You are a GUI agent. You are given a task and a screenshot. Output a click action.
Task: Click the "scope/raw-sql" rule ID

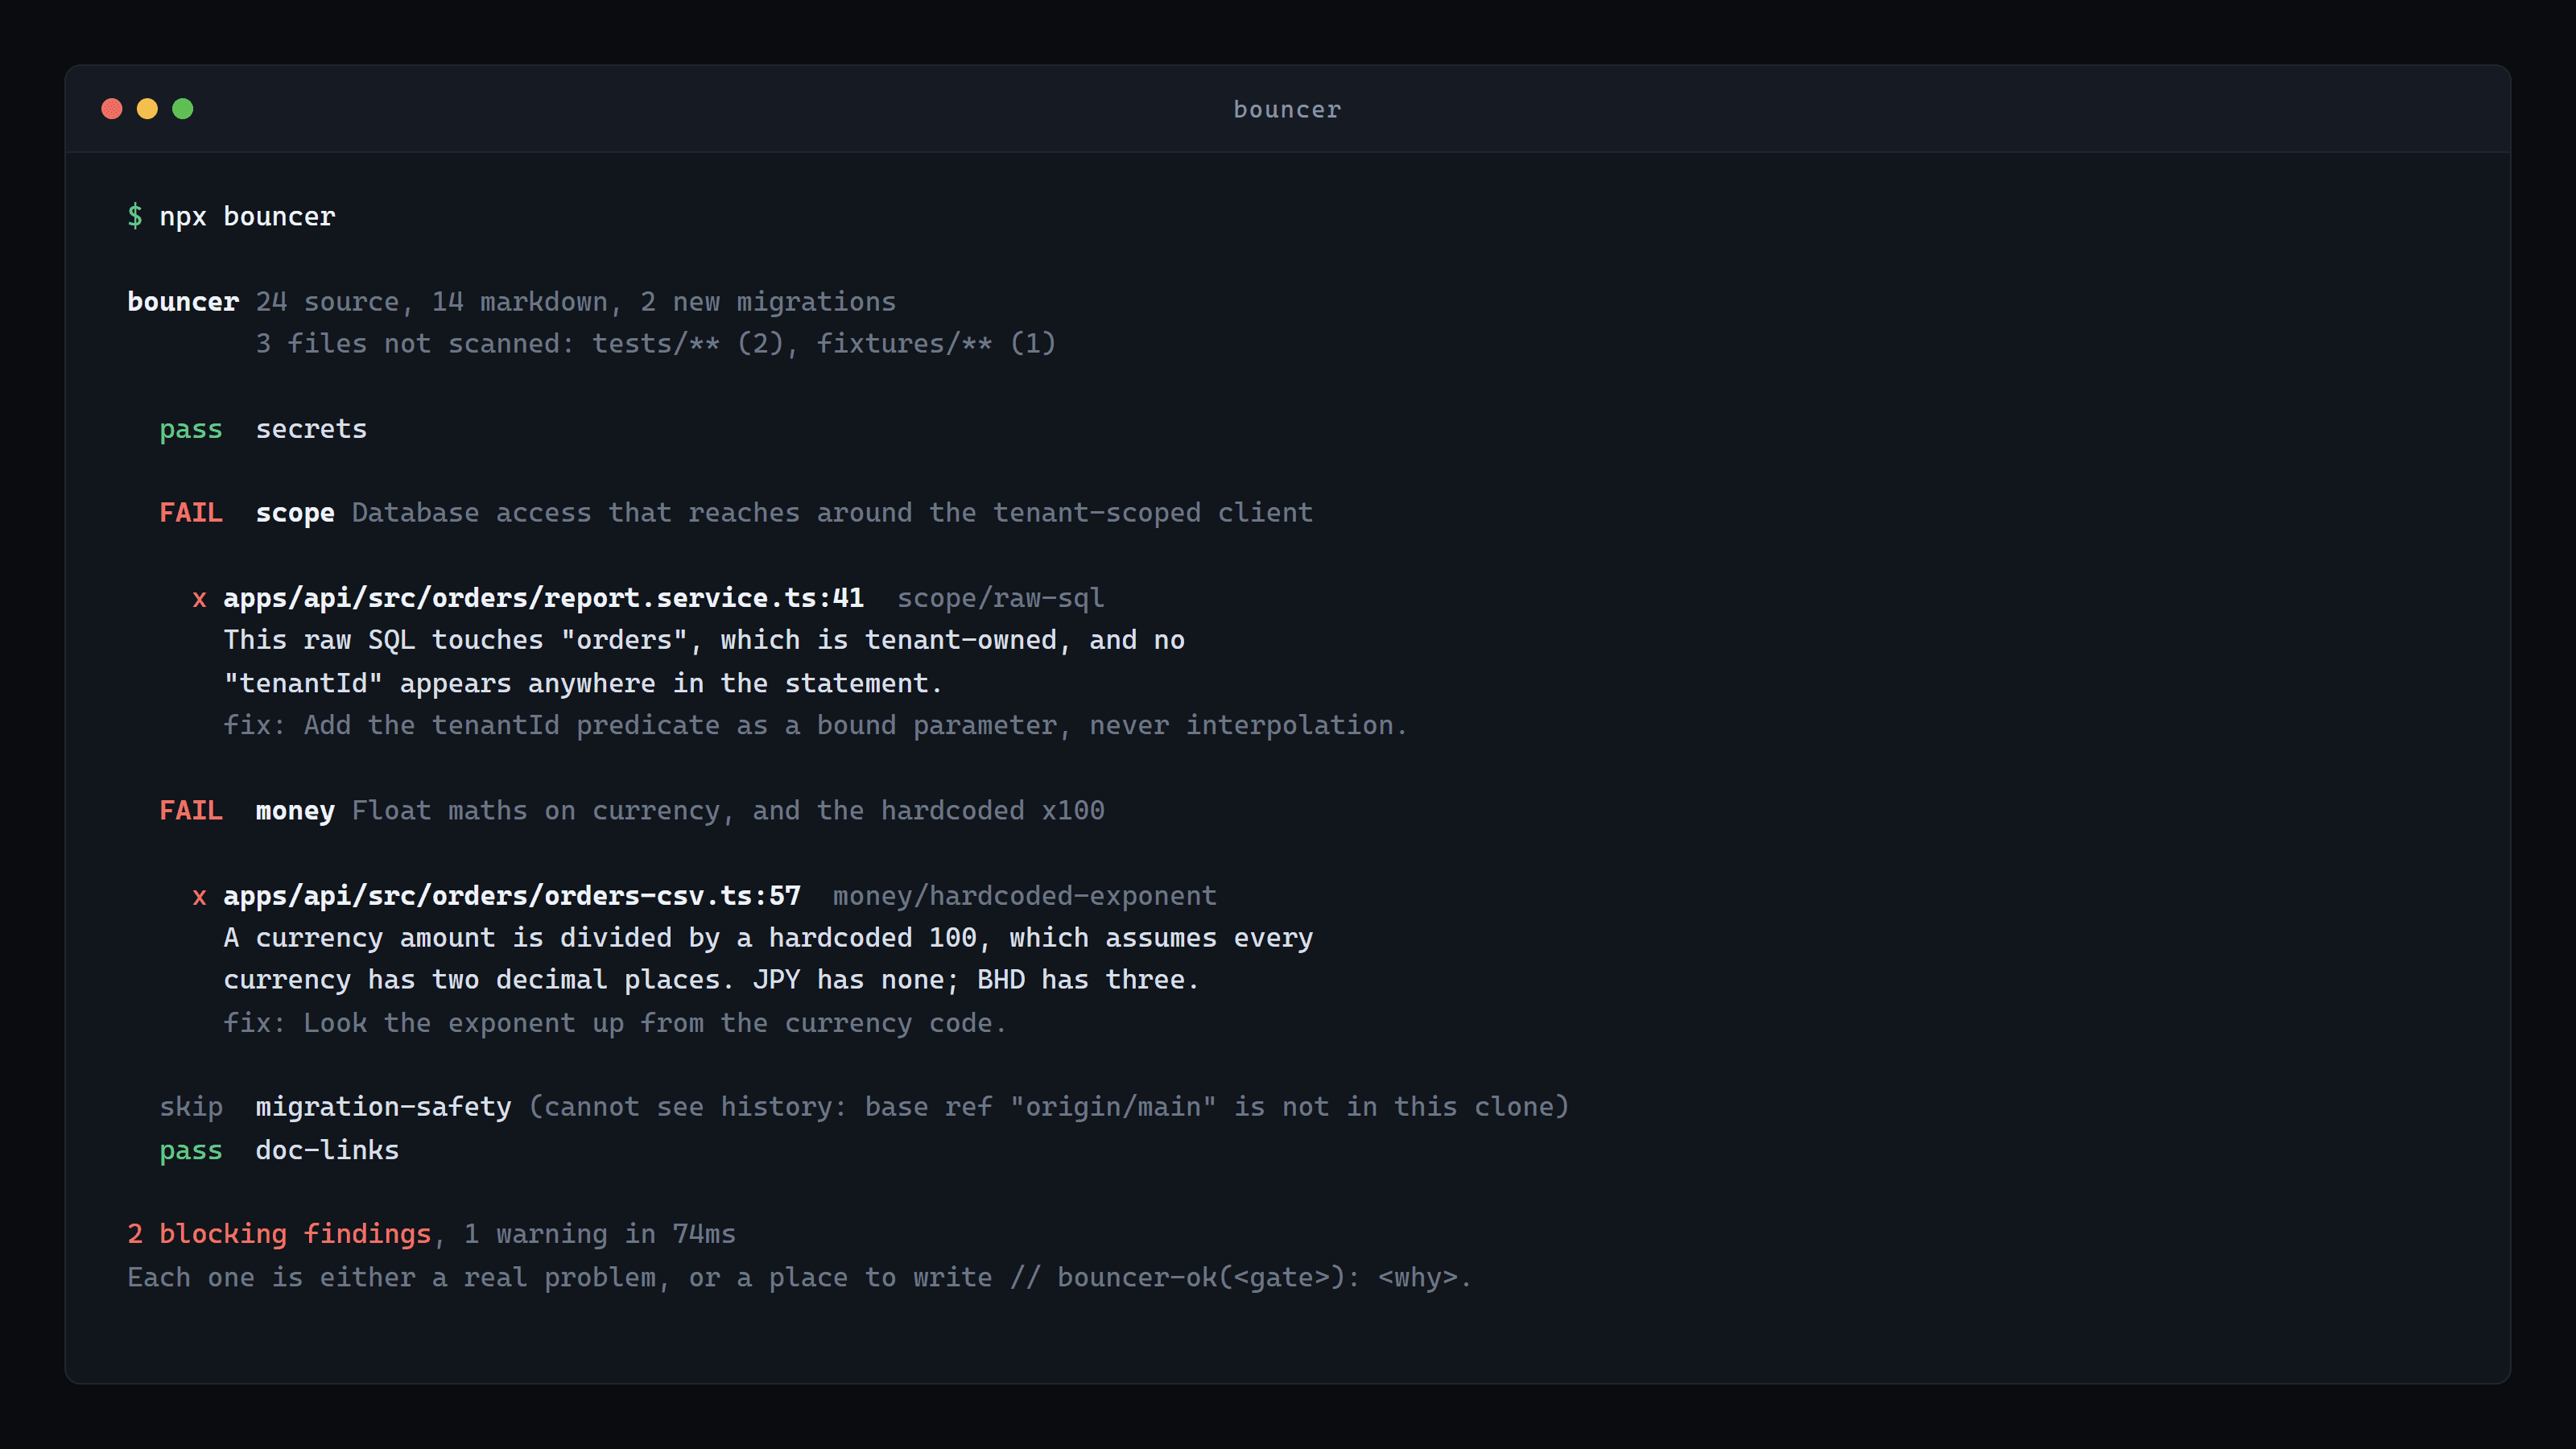coord(1000,598)
